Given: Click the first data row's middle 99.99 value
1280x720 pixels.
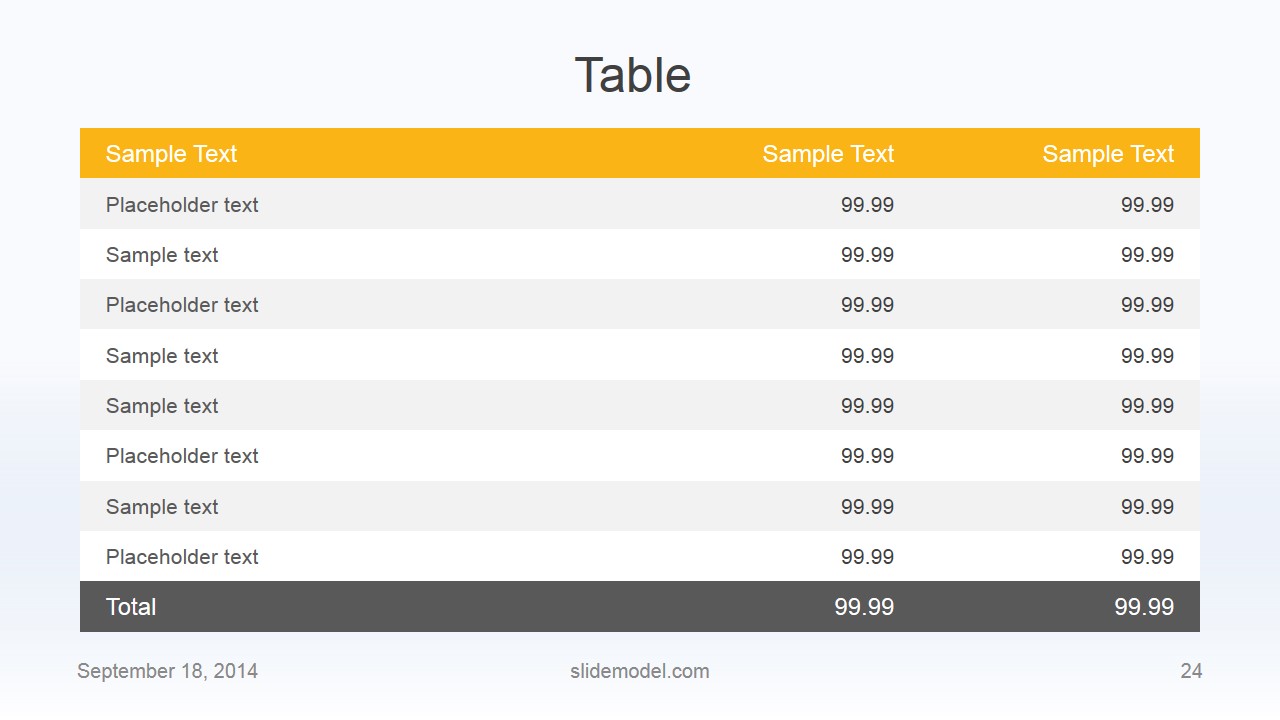Looking at the screenshot, I should [867, 205].
